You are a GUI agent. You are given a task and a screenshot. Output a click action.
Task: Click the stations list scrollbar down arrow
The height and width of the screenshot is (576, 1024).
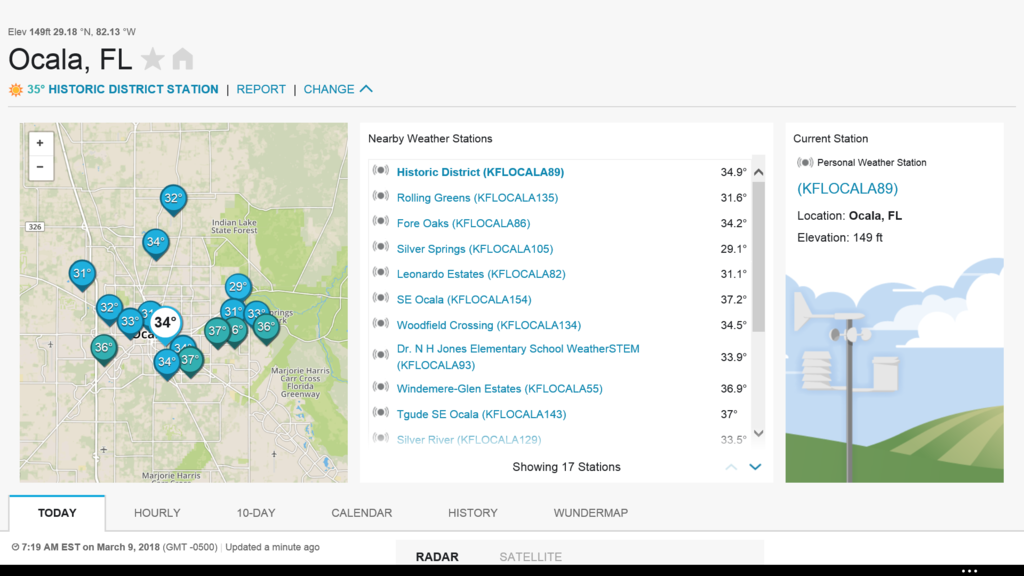[x=758, y=433]
